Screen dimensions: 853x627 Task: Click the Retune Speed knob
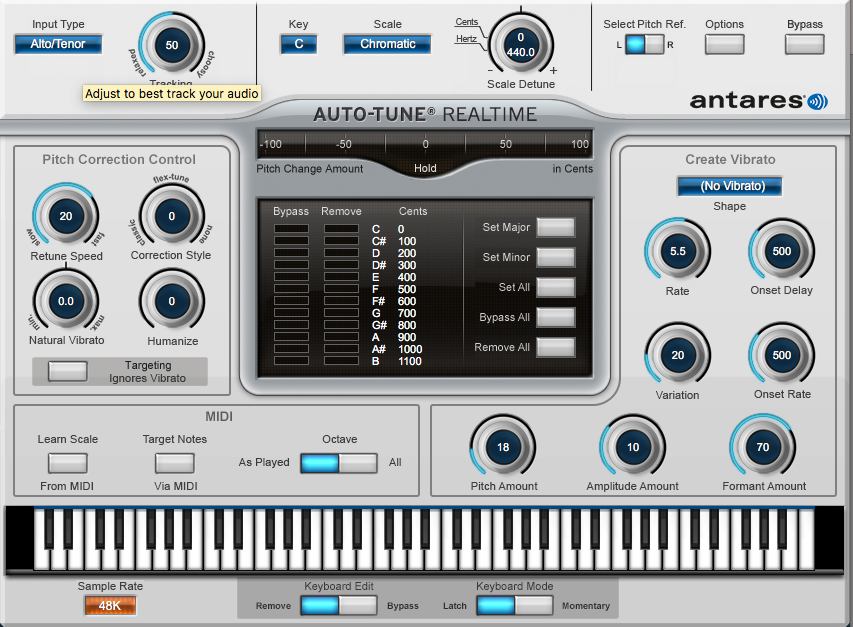(66, 216)
